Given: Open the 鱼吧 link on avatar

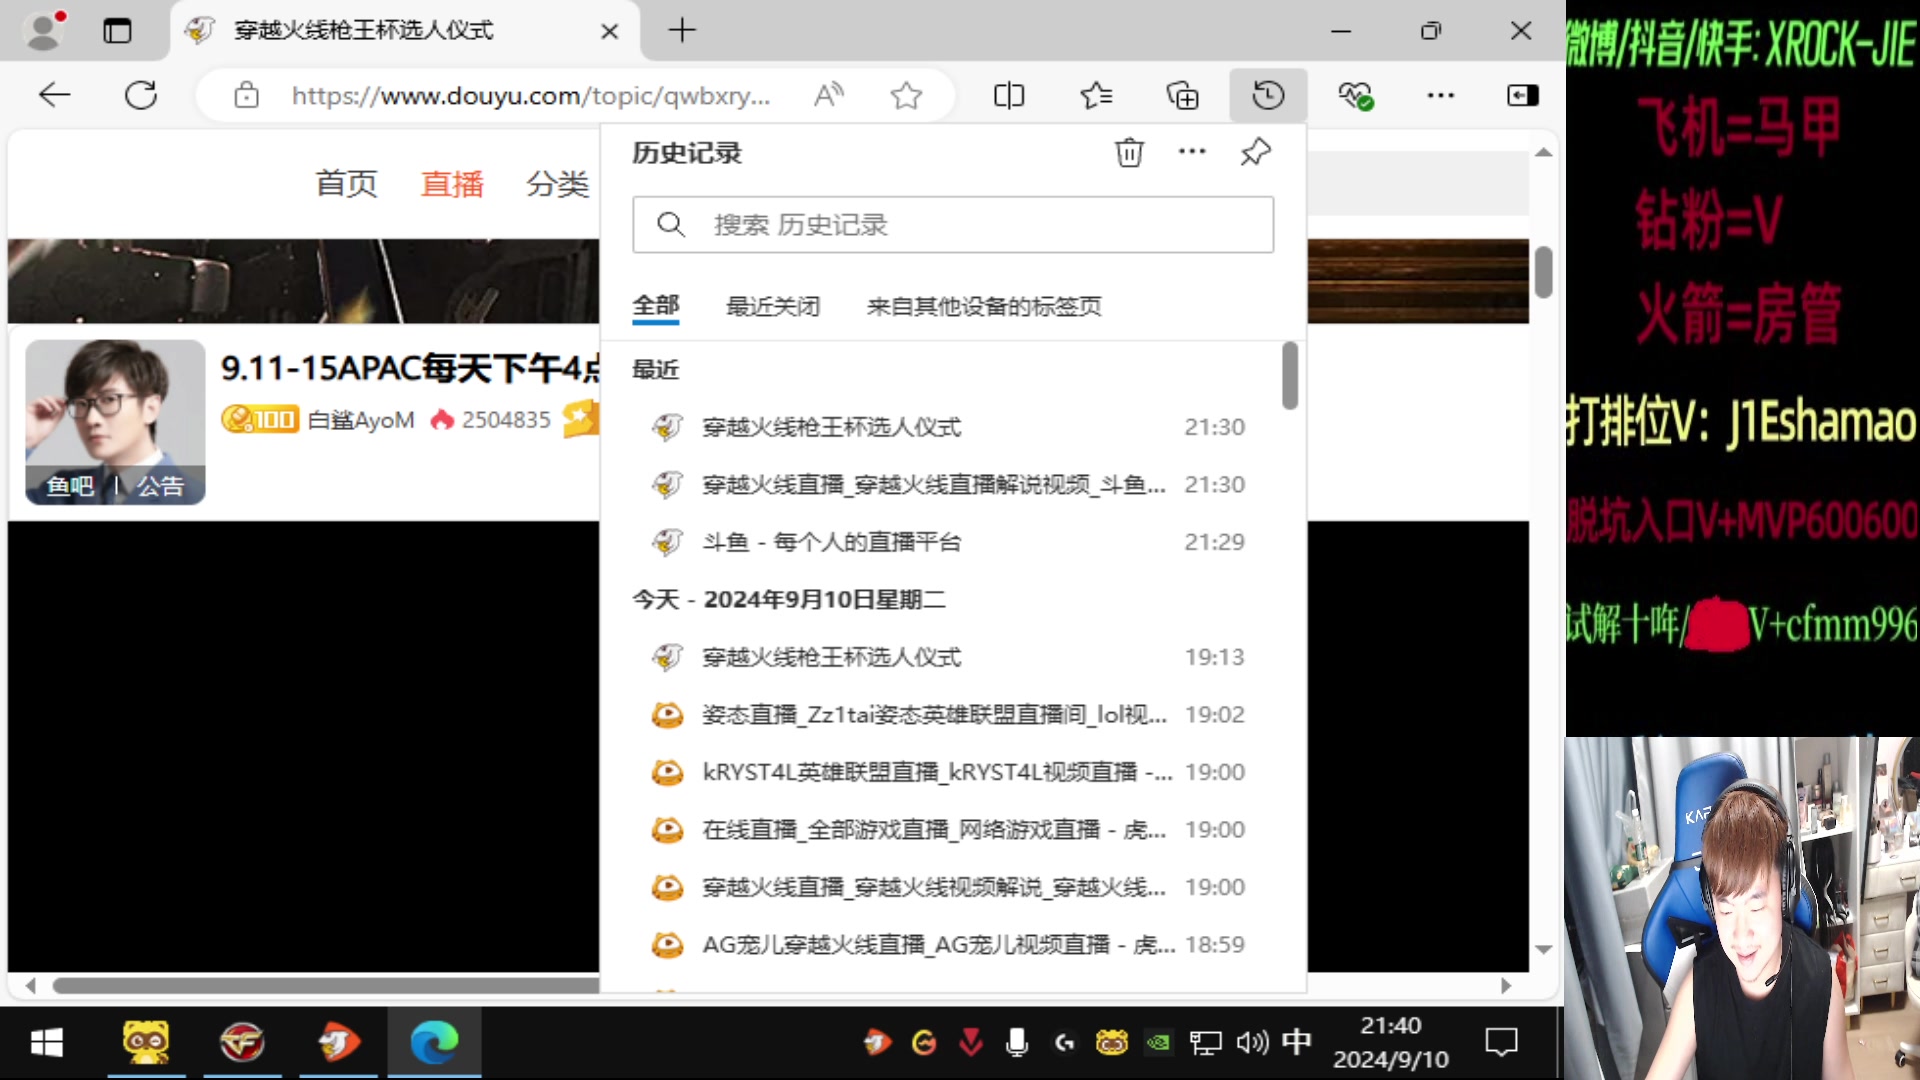Looking at the screenshot, I should (70, 487).
